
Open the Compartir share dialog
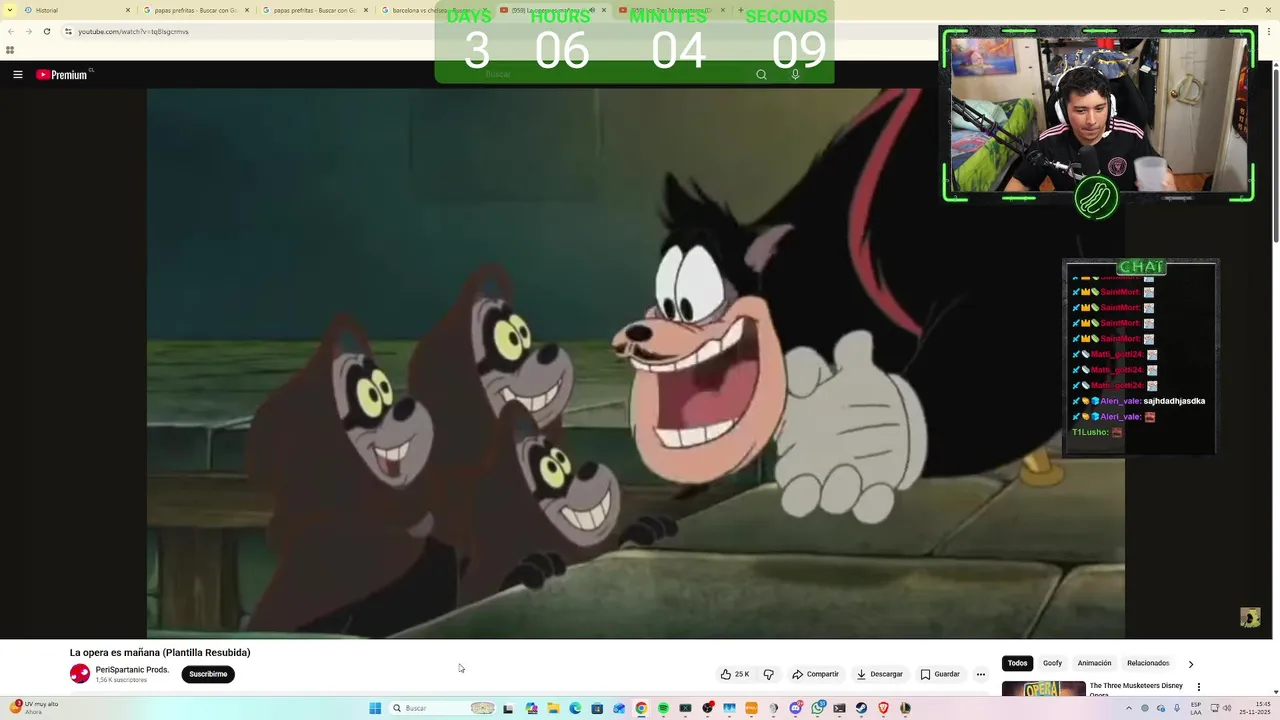tap(815, 674)
